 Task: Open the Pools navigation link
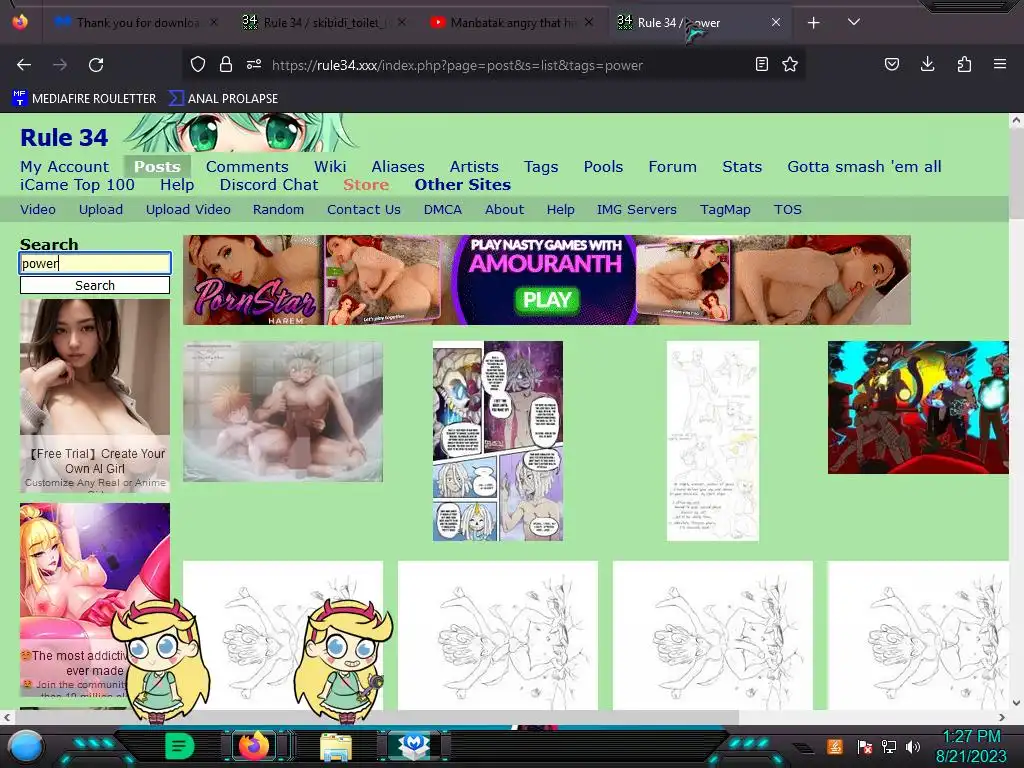click(x=603, y=167)
